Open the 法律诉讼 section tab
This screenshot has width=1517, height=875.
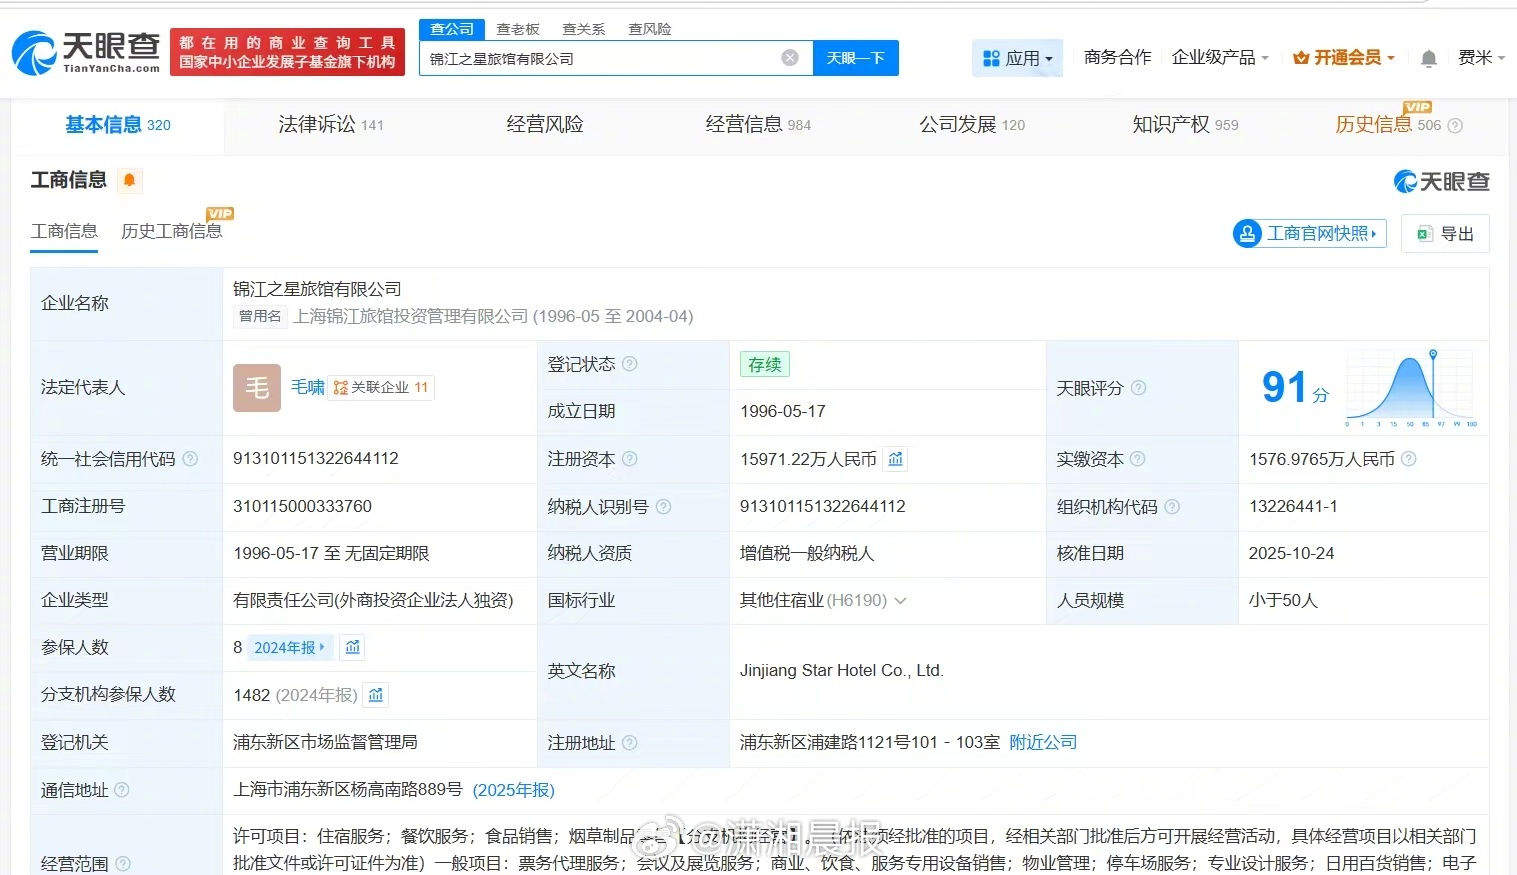[x=331, y=125]
